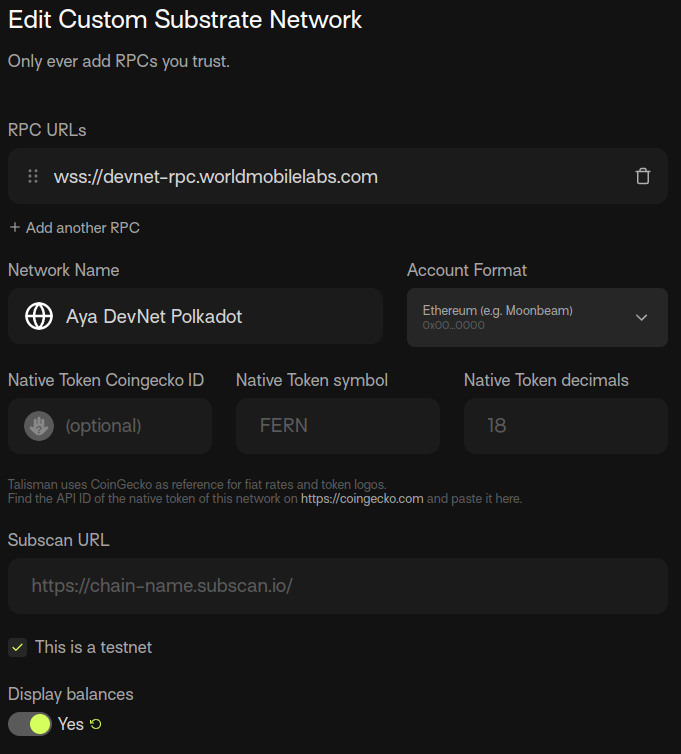Delete the devnet-rpc RPC URL with trash icon

click(643, 176)
